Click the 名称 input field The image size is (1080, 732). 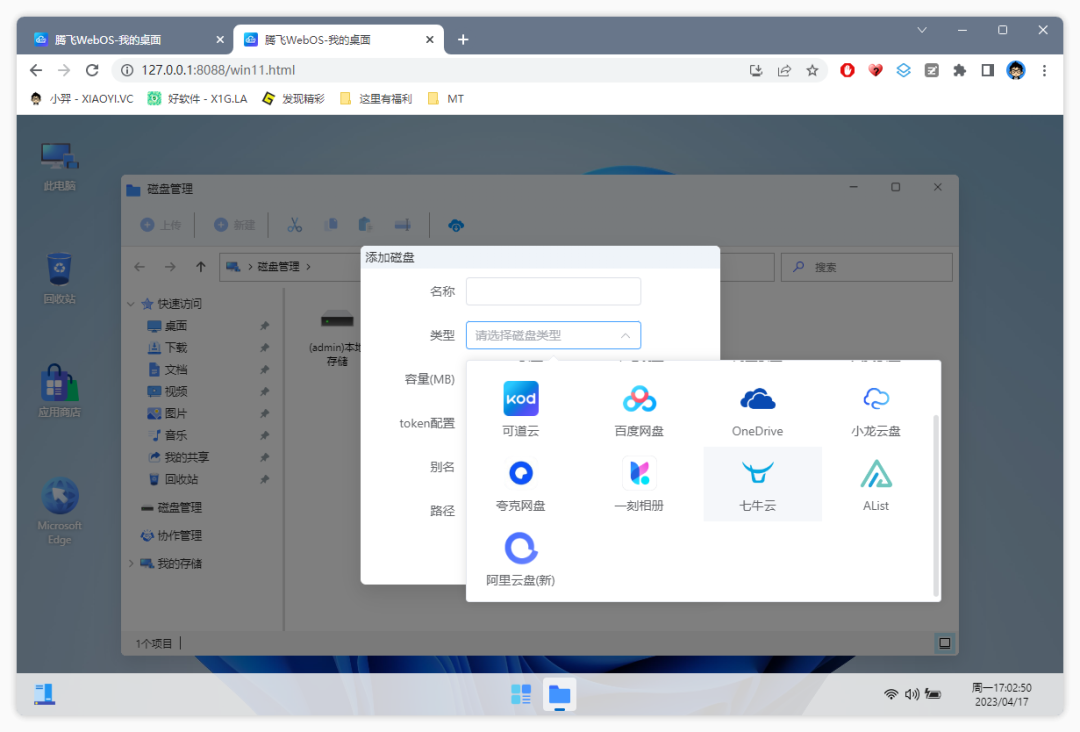[553, 291]
